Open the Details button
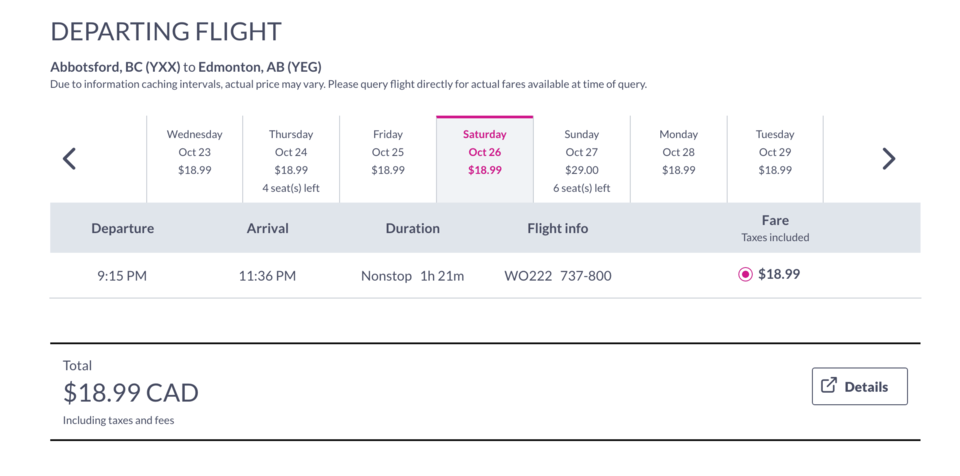 pos(860,387)
